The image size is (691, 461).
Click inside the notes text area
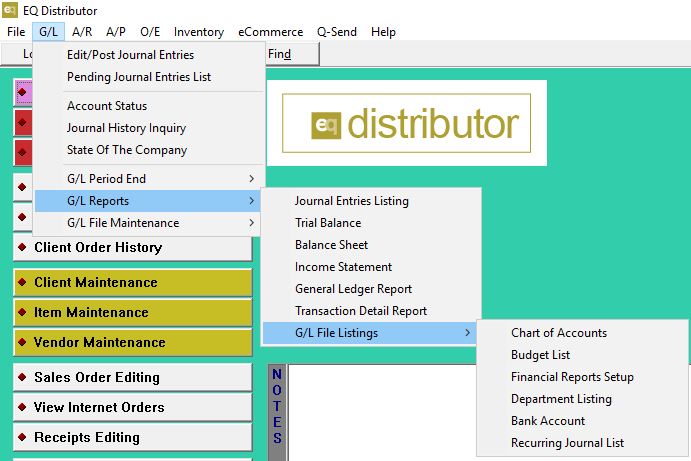point(382,413)
